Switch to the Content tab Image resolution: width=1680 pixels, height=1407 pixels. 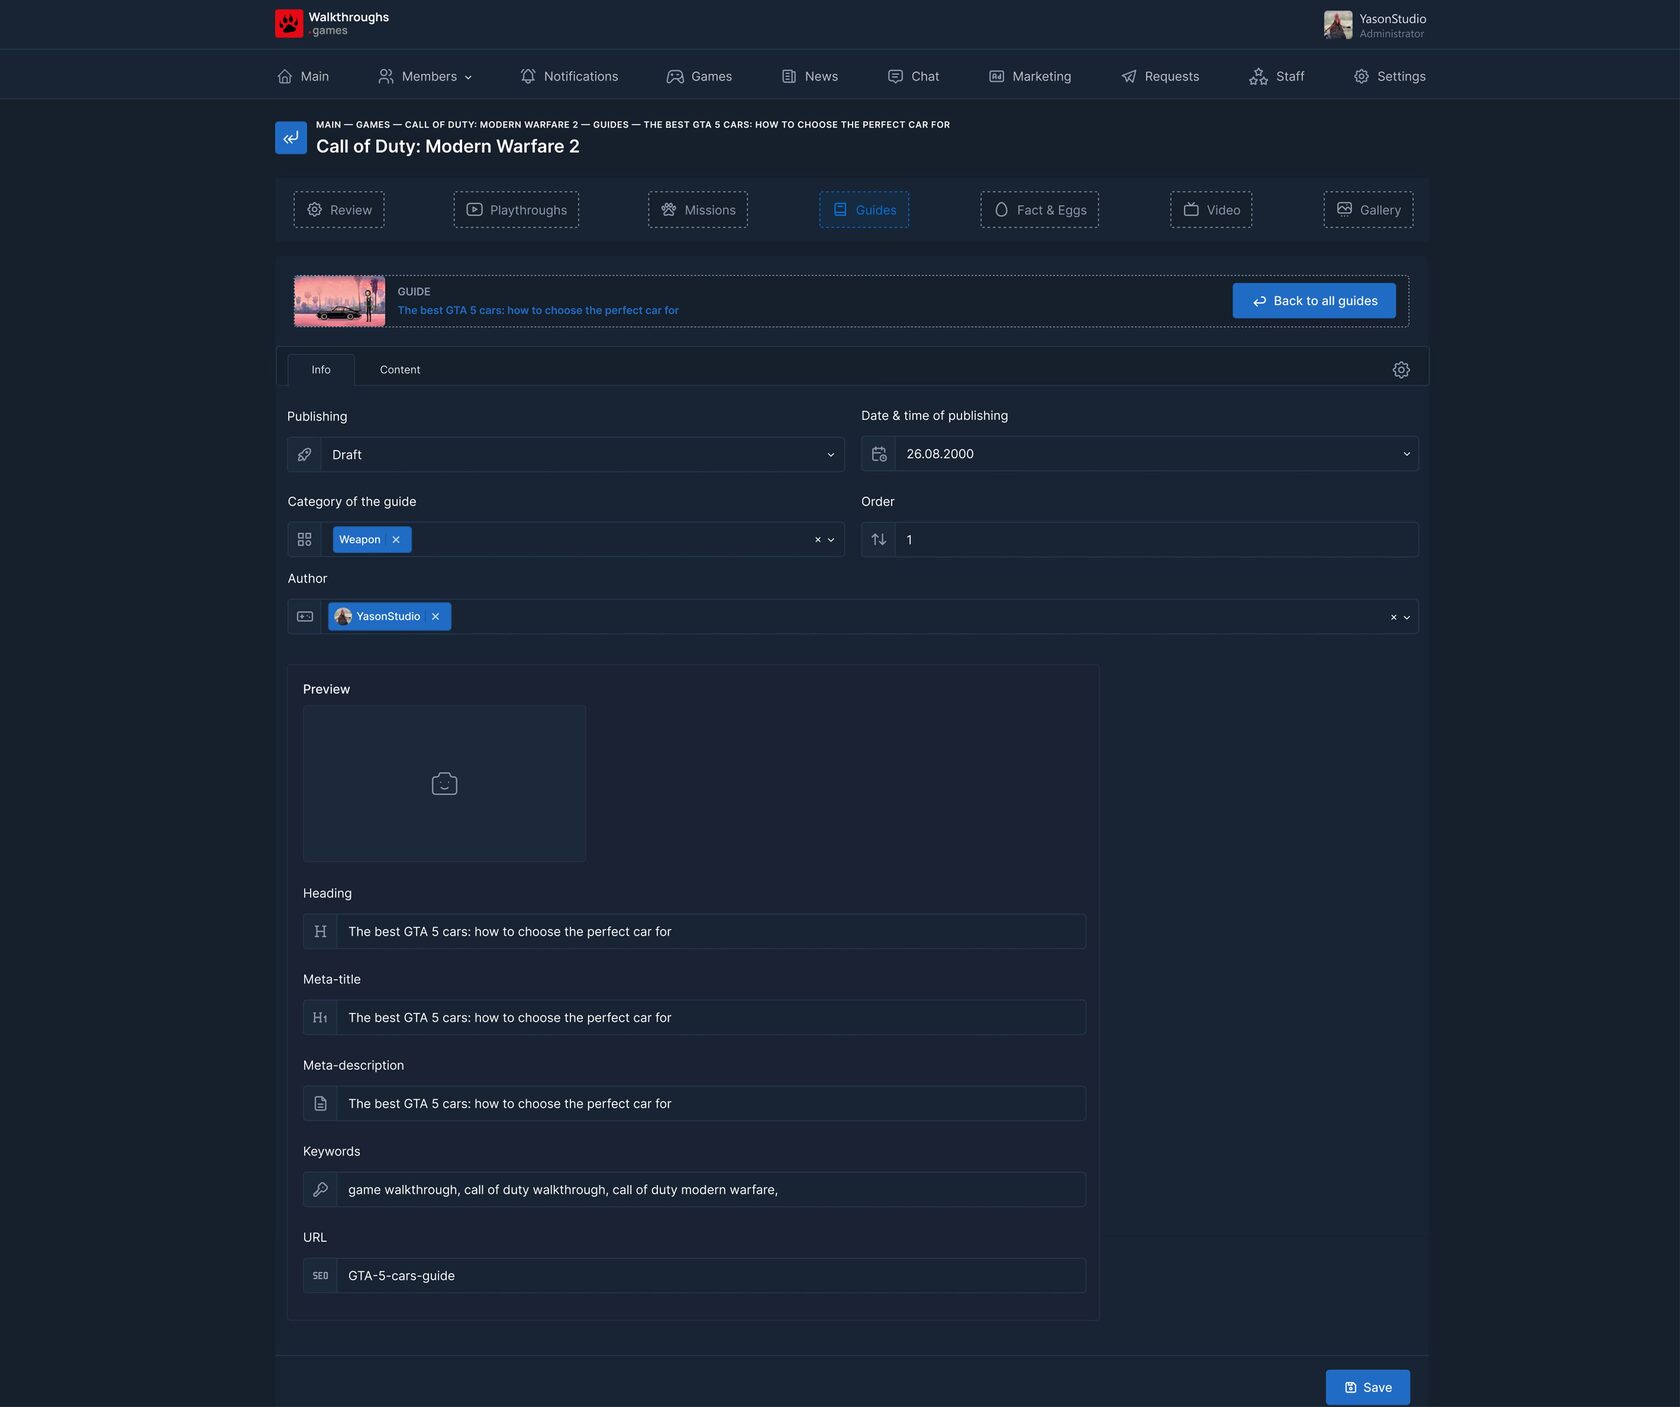(400, 370)
